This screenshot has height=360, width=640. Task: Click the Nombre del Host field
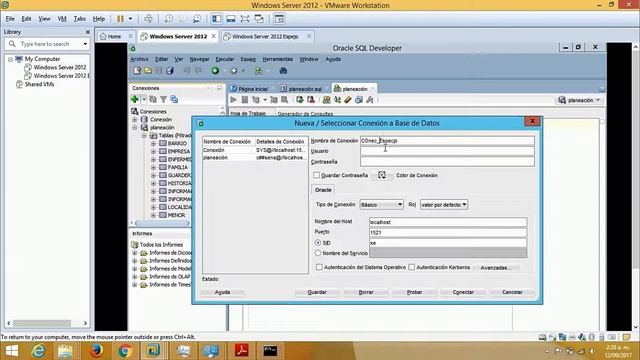point(448,222)
